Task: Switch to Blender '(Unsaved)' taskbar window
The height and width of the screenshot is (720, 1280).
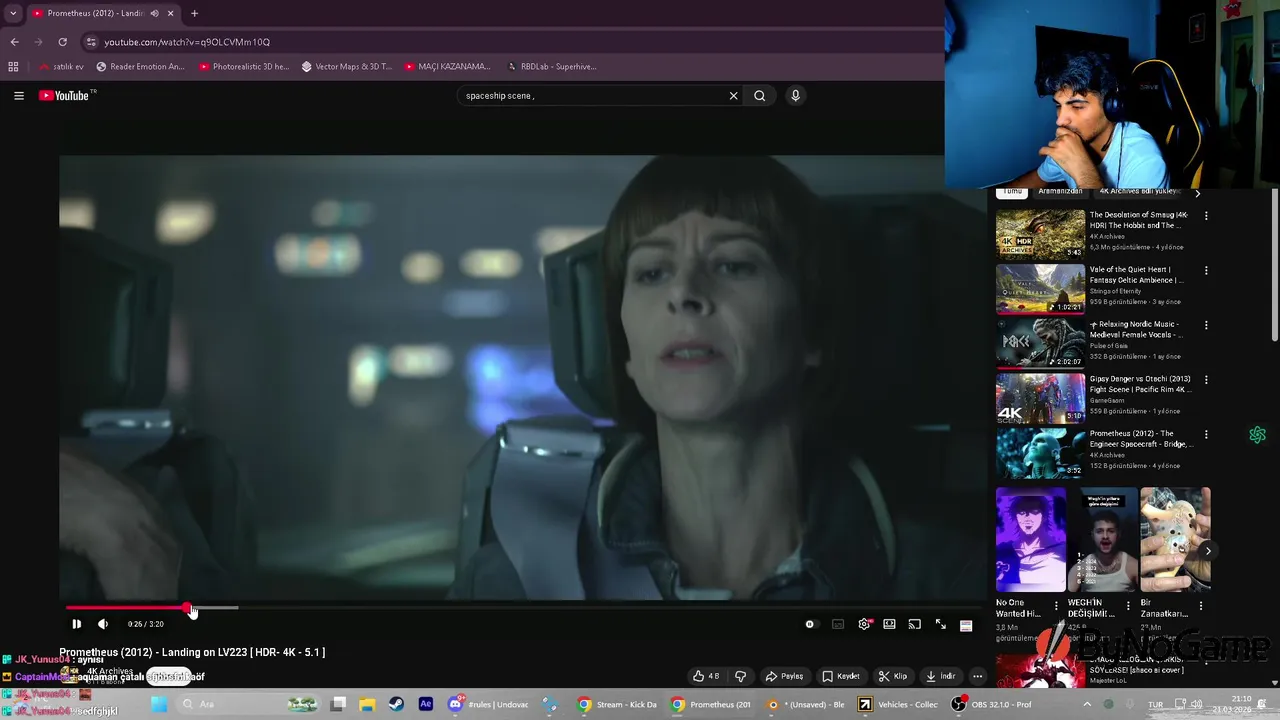Action: [806, 704]
